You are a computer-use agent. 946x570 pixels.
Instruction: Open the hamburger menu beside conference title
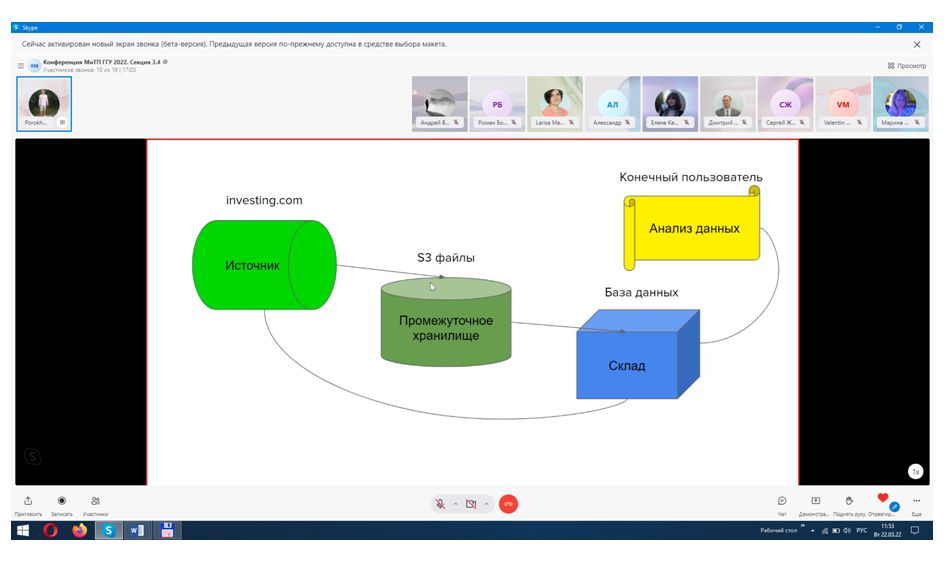[x=21, y=66]
